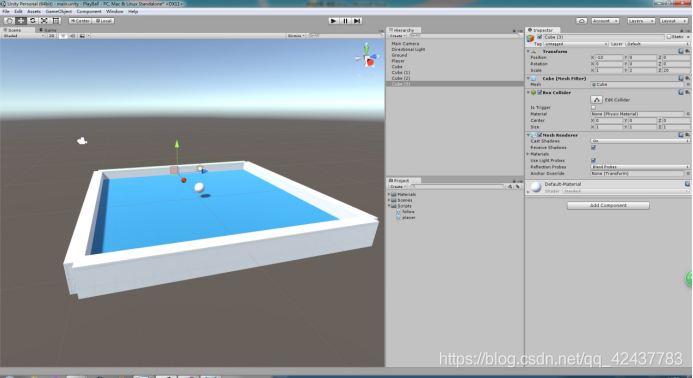Select the Move tool in the toolbar
The image size is (693, 378).
coord(21,21)
